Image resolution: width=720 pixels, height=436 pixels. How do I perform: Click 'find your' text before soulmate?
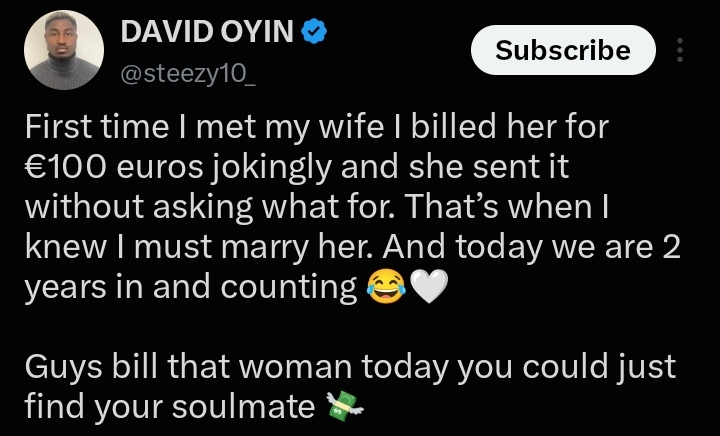pos(94,407)
